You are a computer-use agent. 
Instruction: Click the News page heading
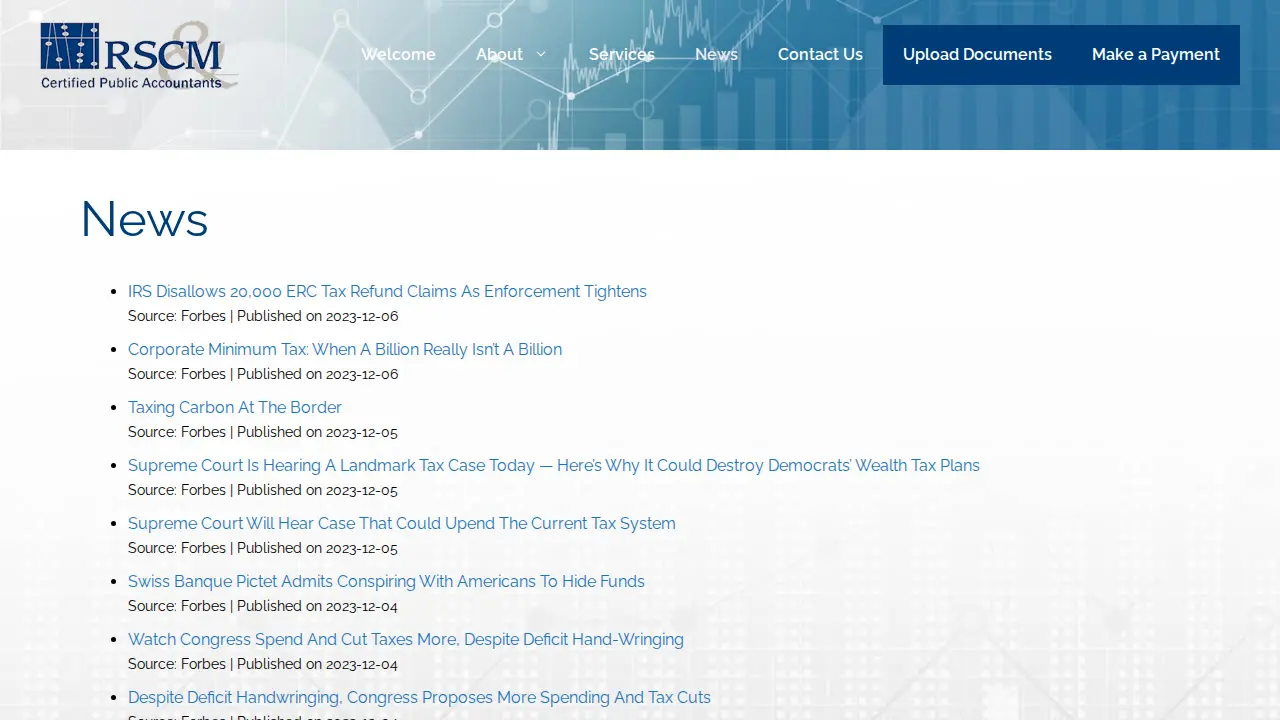tap(144, 219)
